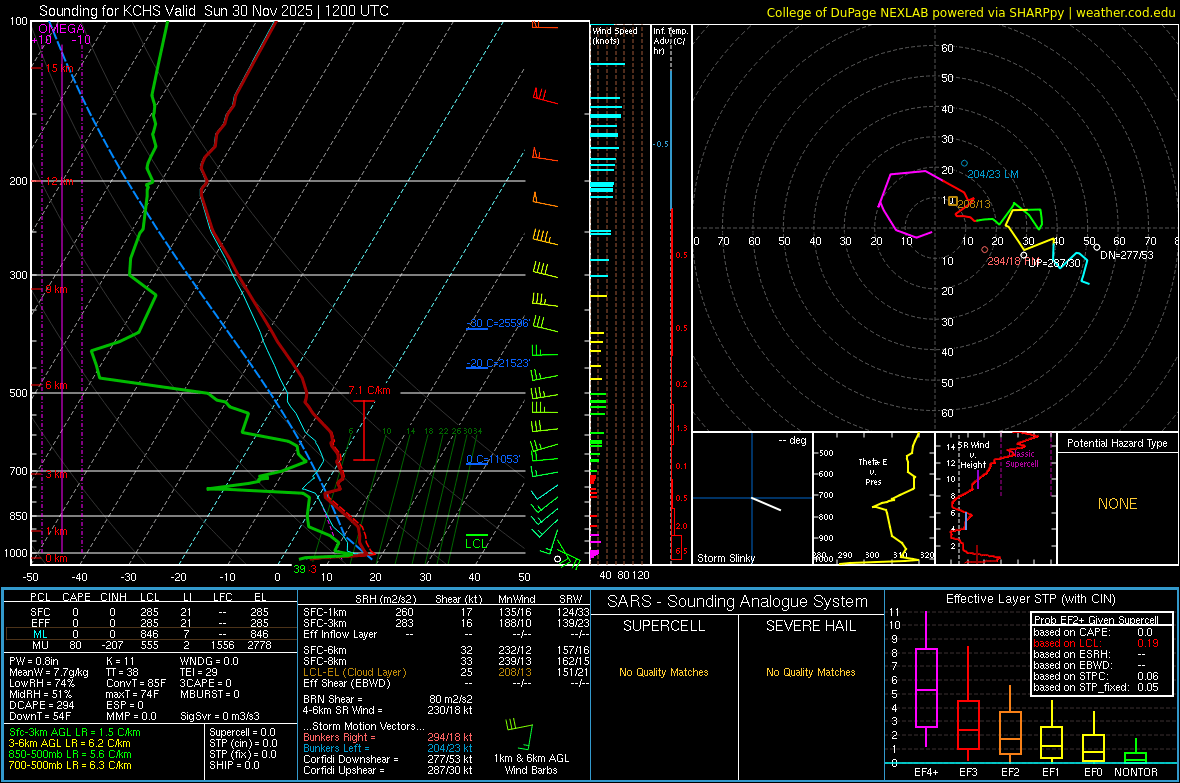1180x783 pixels.
Task: Click the 'ConvT = 85F' value
Action: click(x=136, y=684)
